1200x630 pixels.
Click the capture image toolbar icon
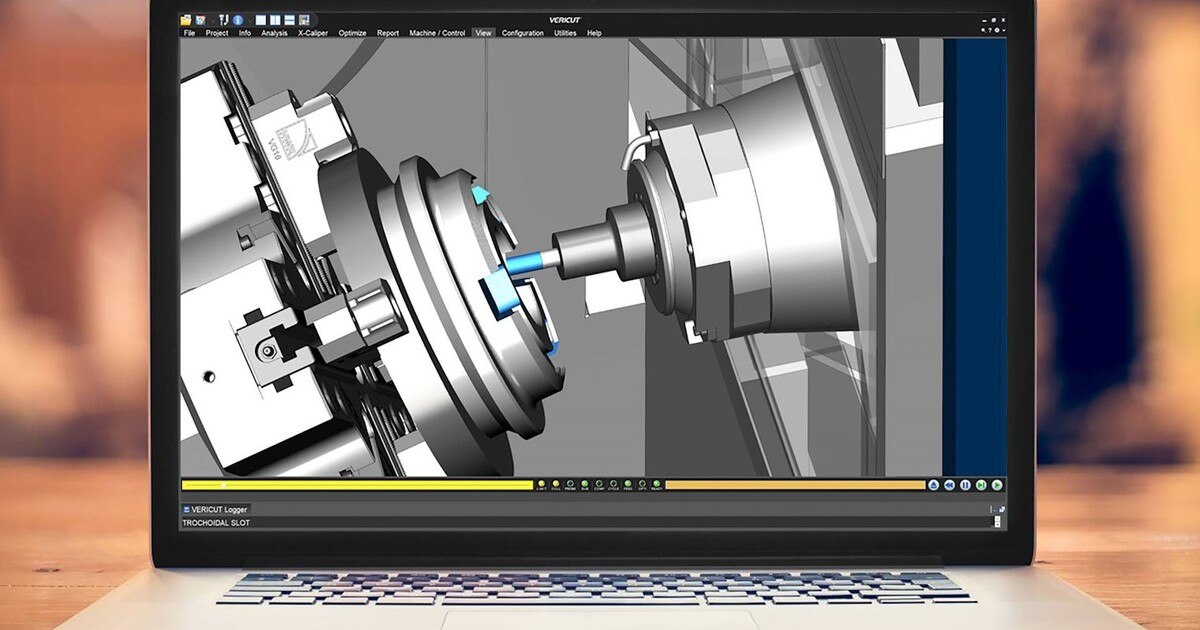tap(303, 20)
